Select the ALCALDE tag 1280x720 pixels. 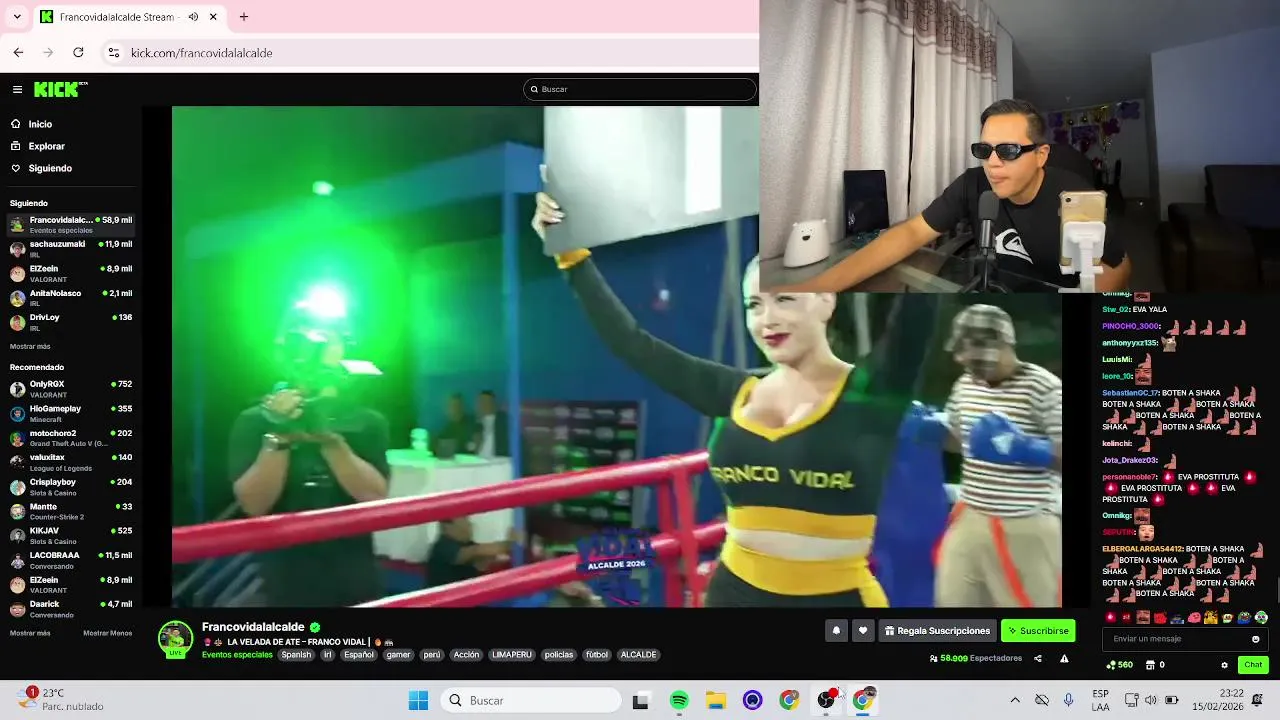(638, 655)
